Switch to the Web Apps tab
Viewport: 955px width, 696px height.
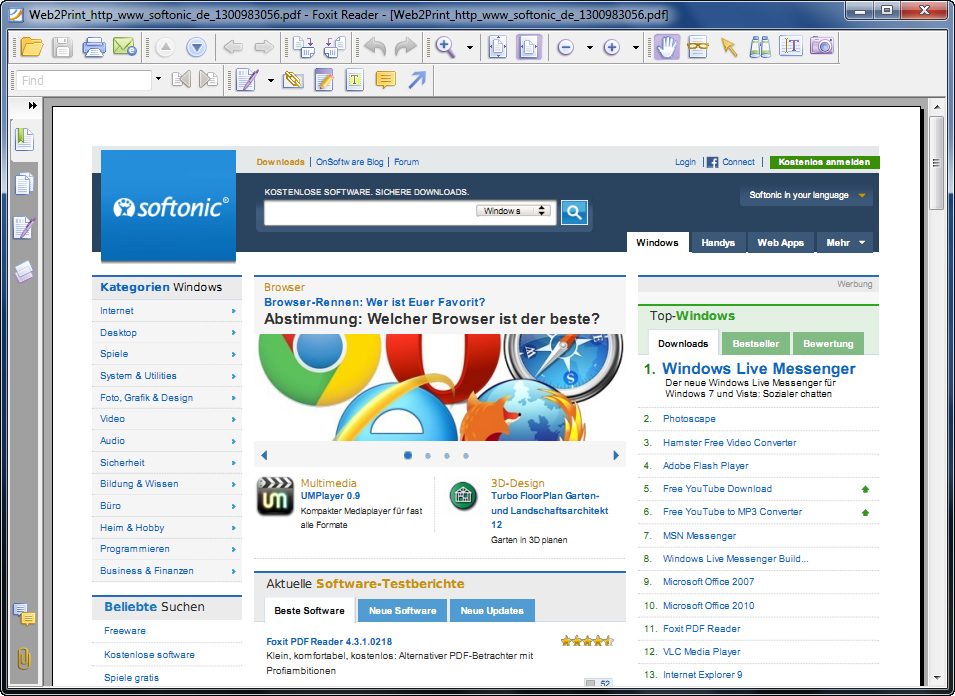pos(781,242)
